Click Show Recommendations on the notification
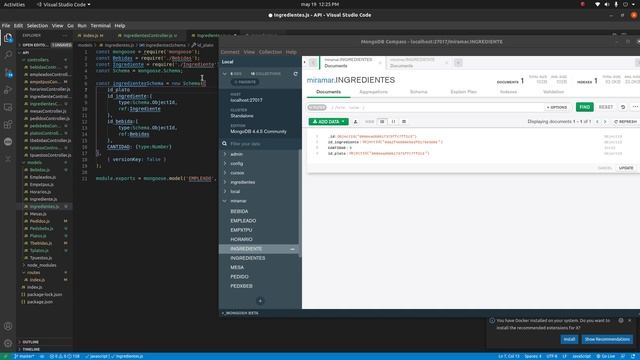The width and height of the screenshot is (640, 360). point(607,339)
